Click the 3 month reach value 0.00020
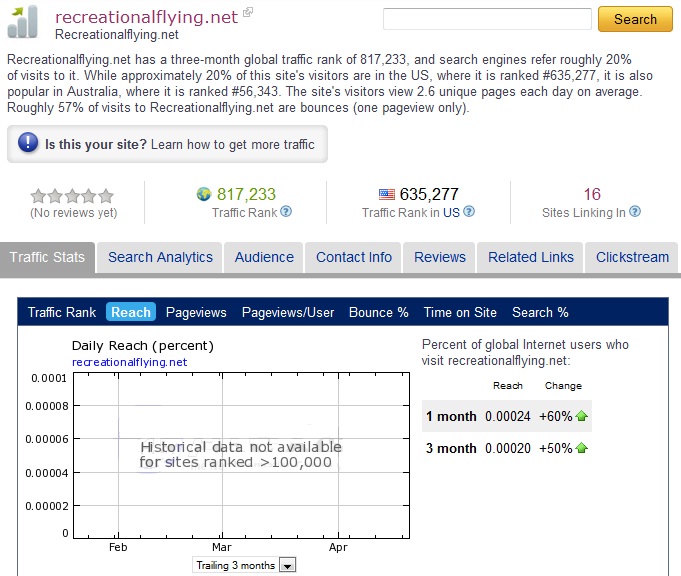 pos(508,448)
